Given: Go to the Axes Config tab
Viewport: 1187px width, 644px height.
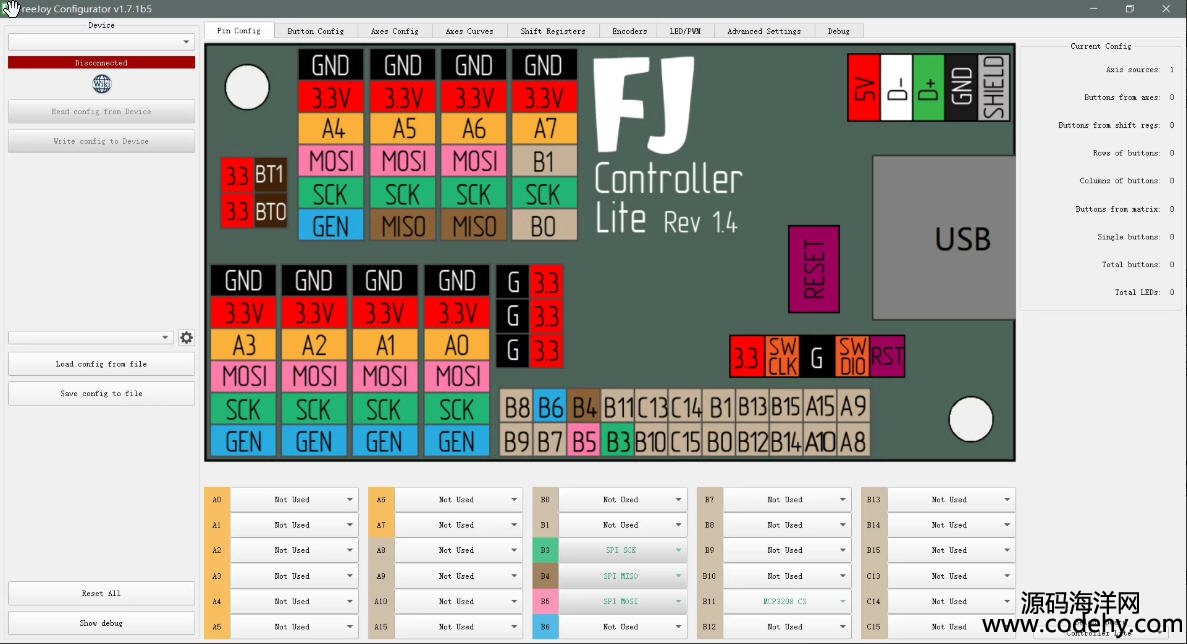Looking at the screenshot, I should 394,31.
